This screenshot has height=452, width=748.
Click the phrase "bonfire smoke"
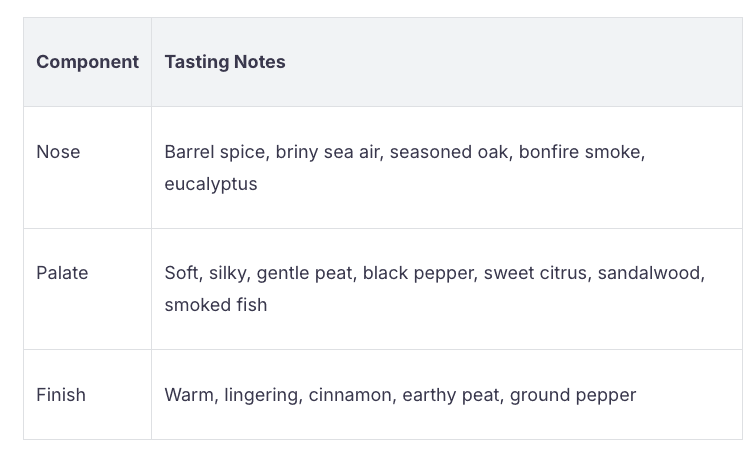(x=580, y=152)
